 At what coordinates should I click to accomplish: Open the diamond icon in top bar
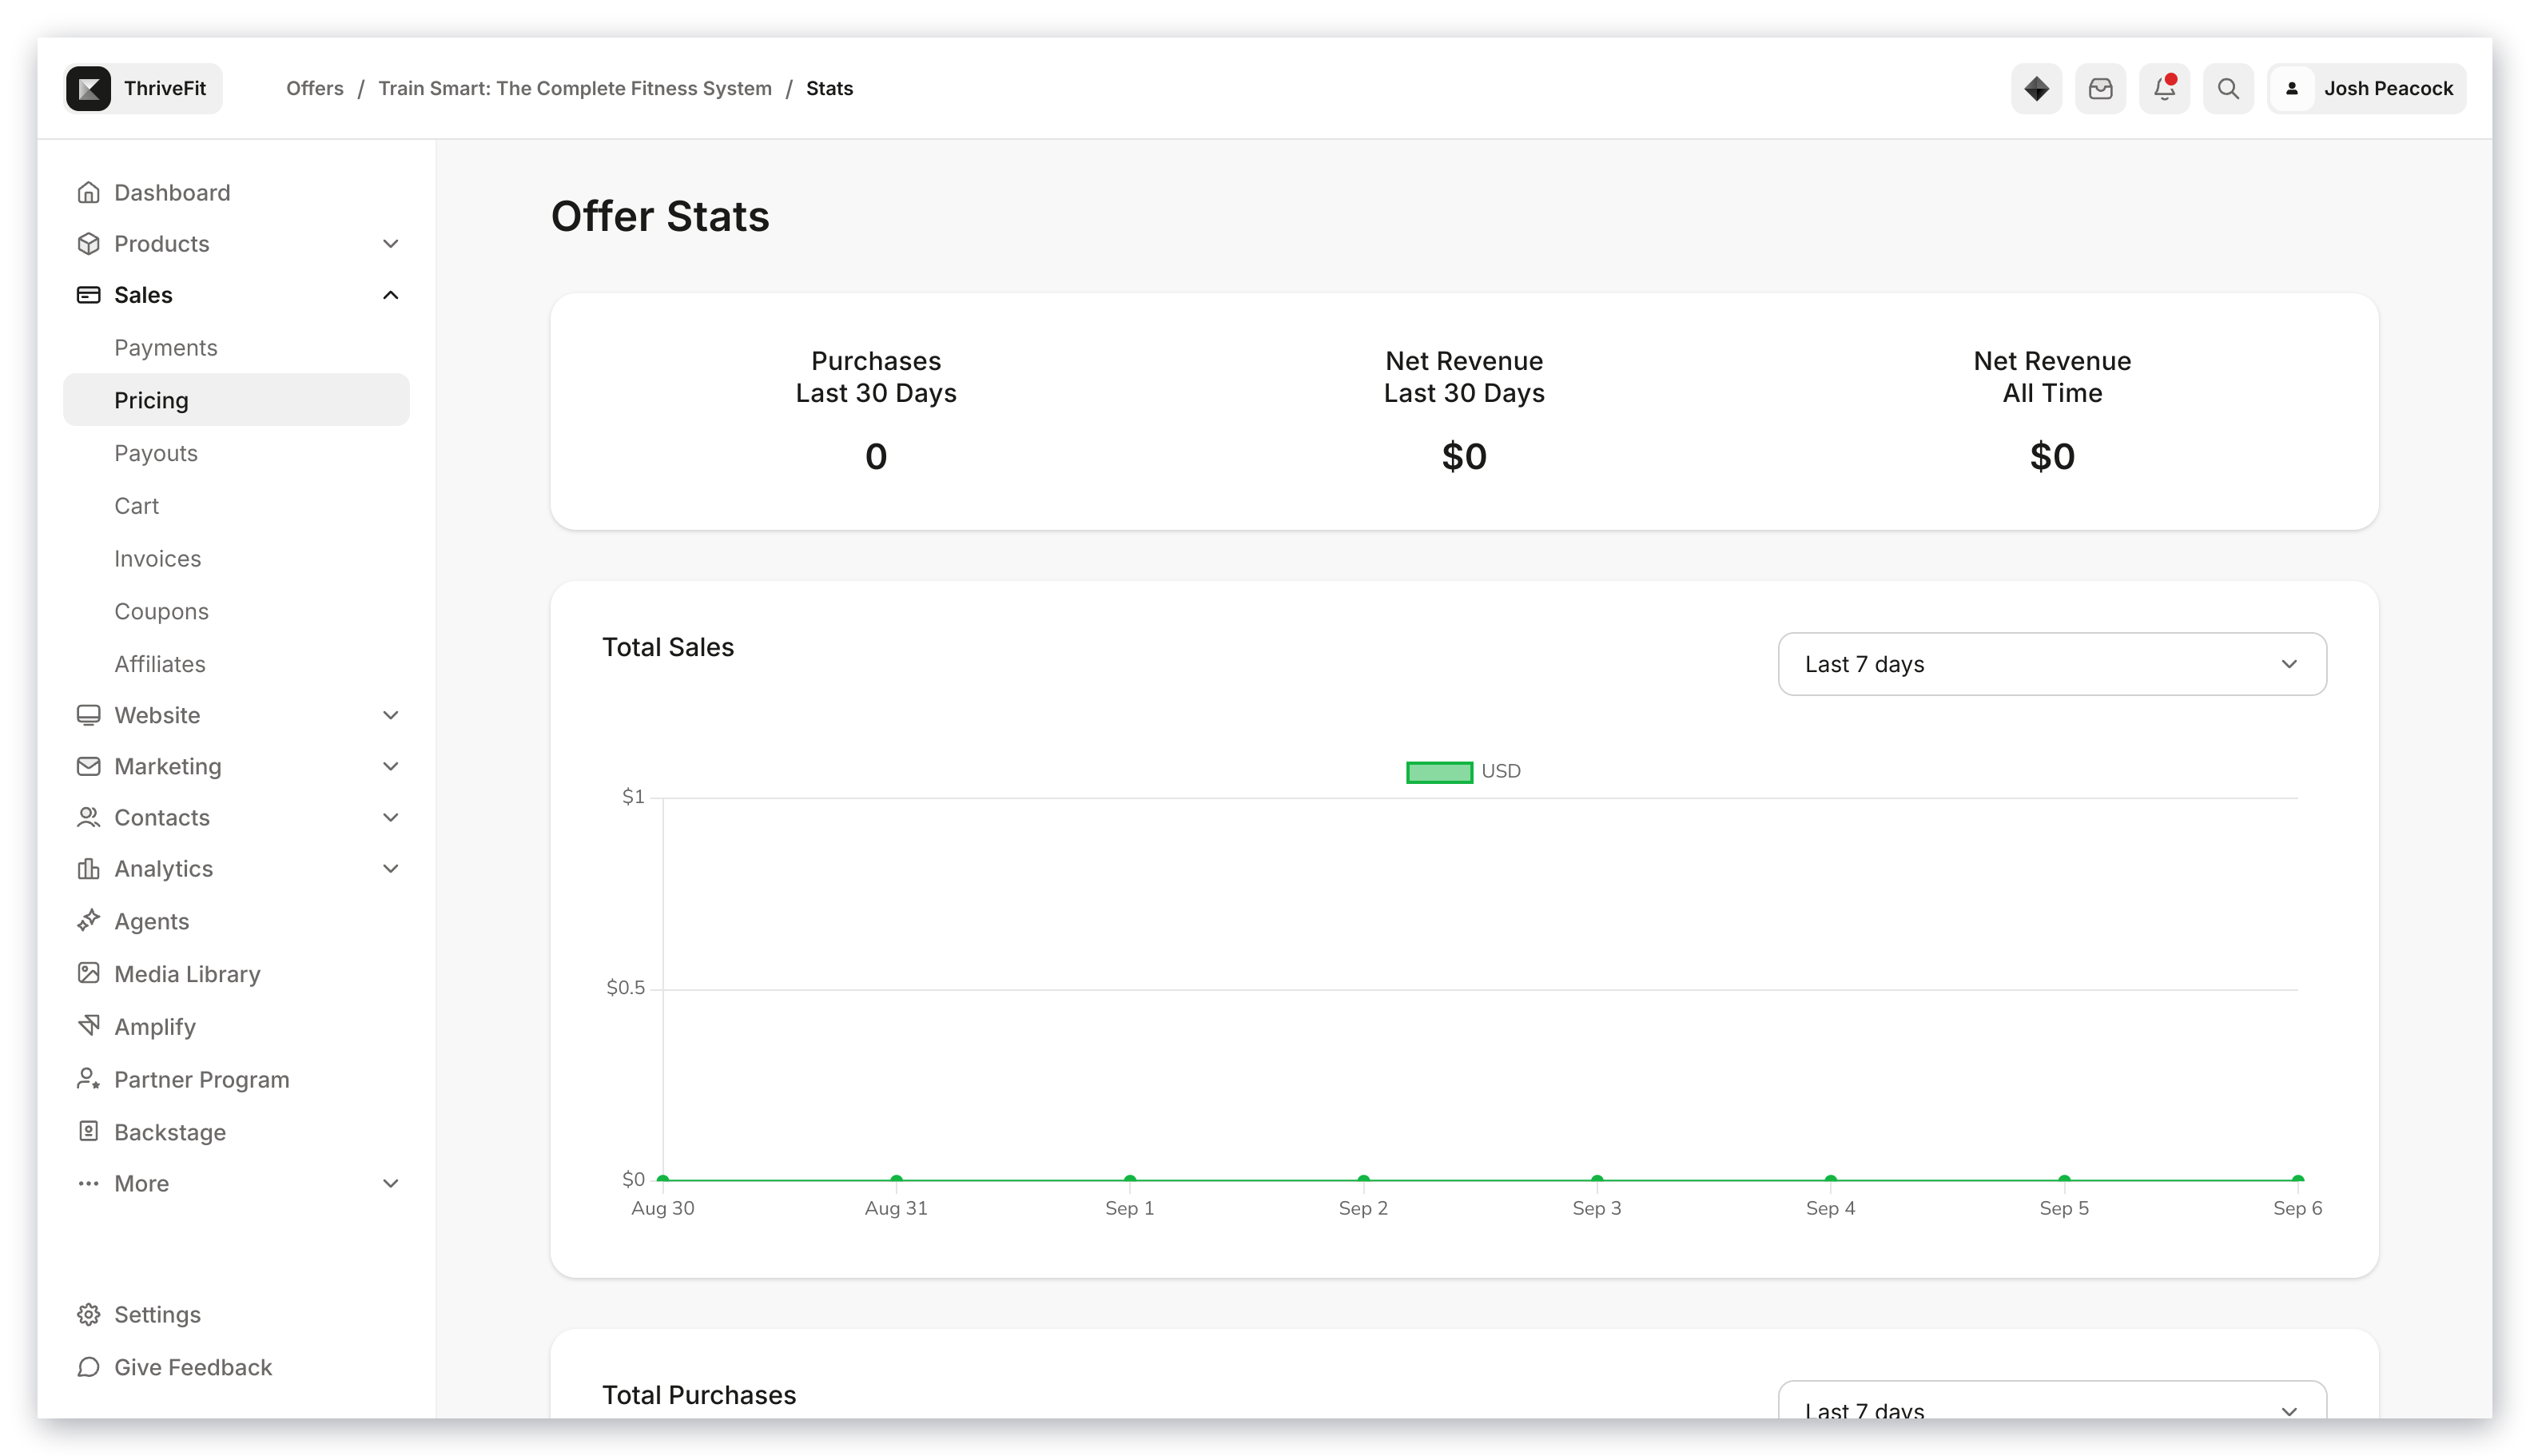click(2036, 88)
